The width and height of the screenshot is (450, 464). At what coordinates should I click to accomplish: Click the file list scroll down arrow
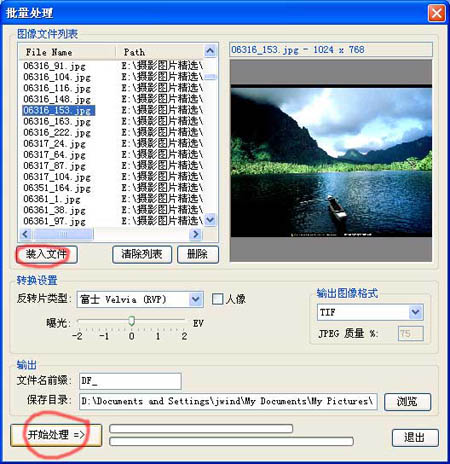click(210, 220)
